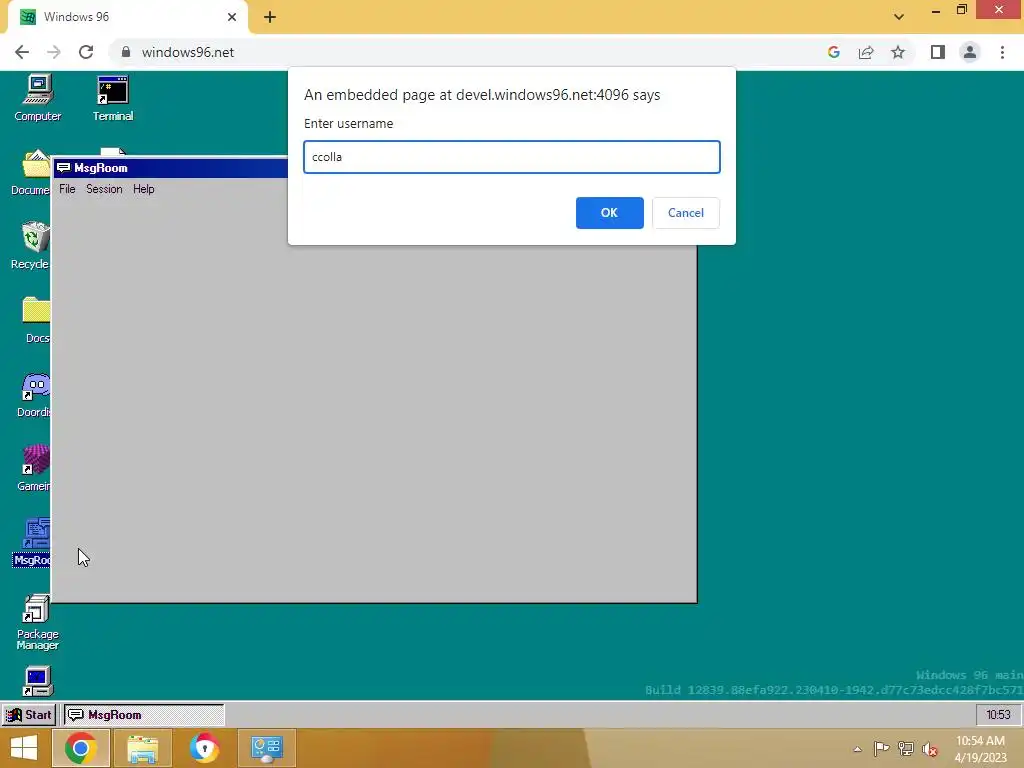This screenshot has height=768, width=1024.
Task: Click the MsgRoom window title icon
Action: click(x=63, y=168)
